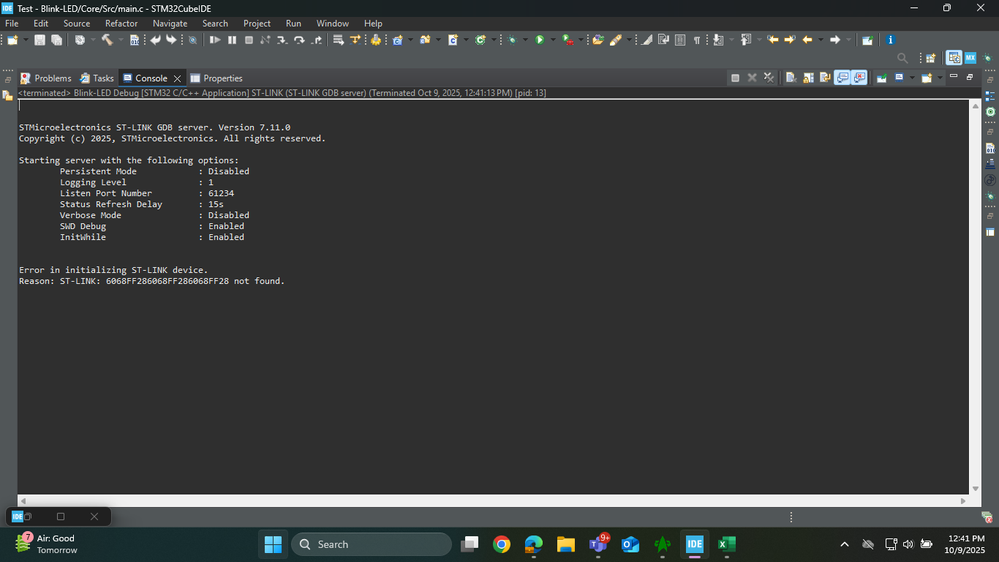Toggle the active C/C++ perspective button
The image size is (999, 562).
pos(954,58)
